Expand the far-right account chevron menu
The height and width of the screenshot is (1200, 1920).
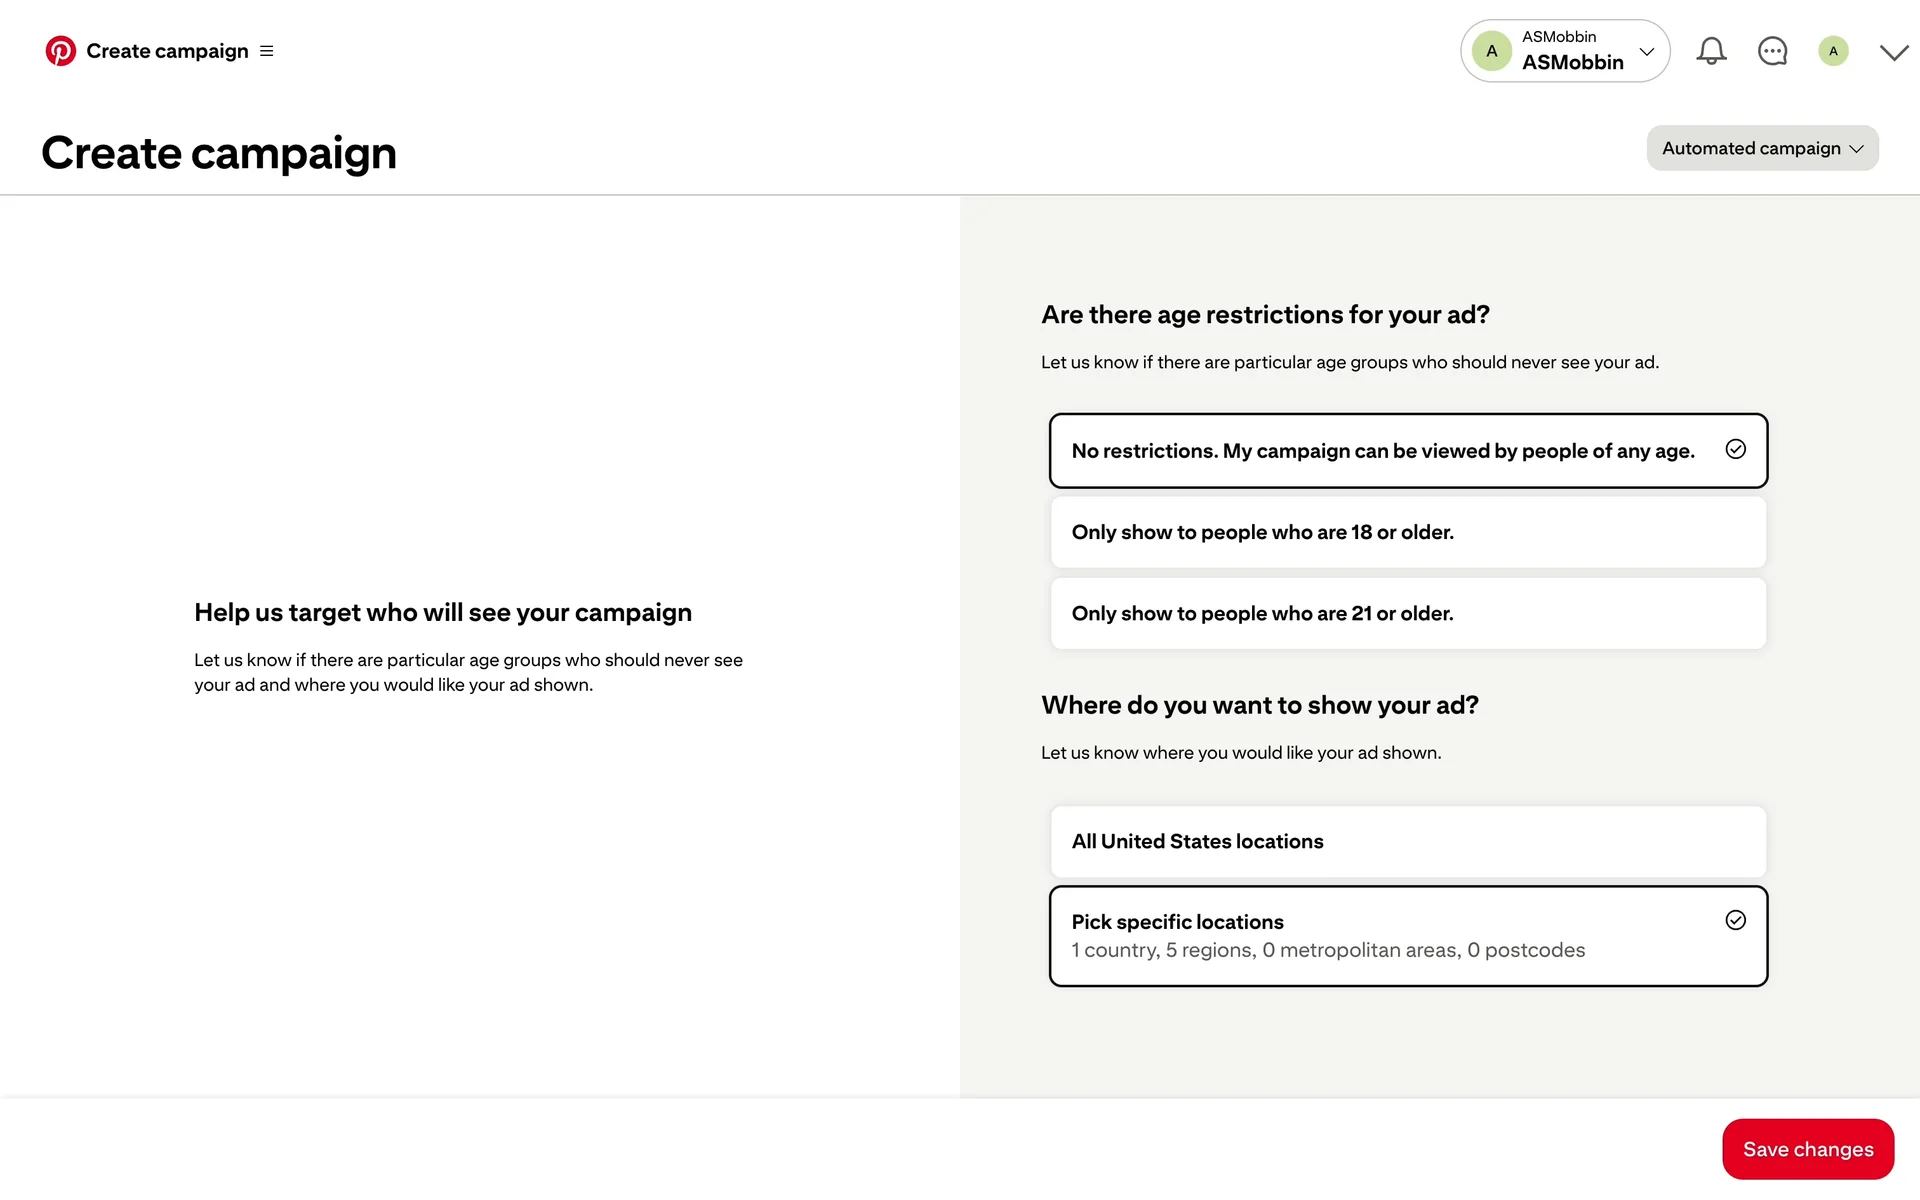[x=1893, y=52]
